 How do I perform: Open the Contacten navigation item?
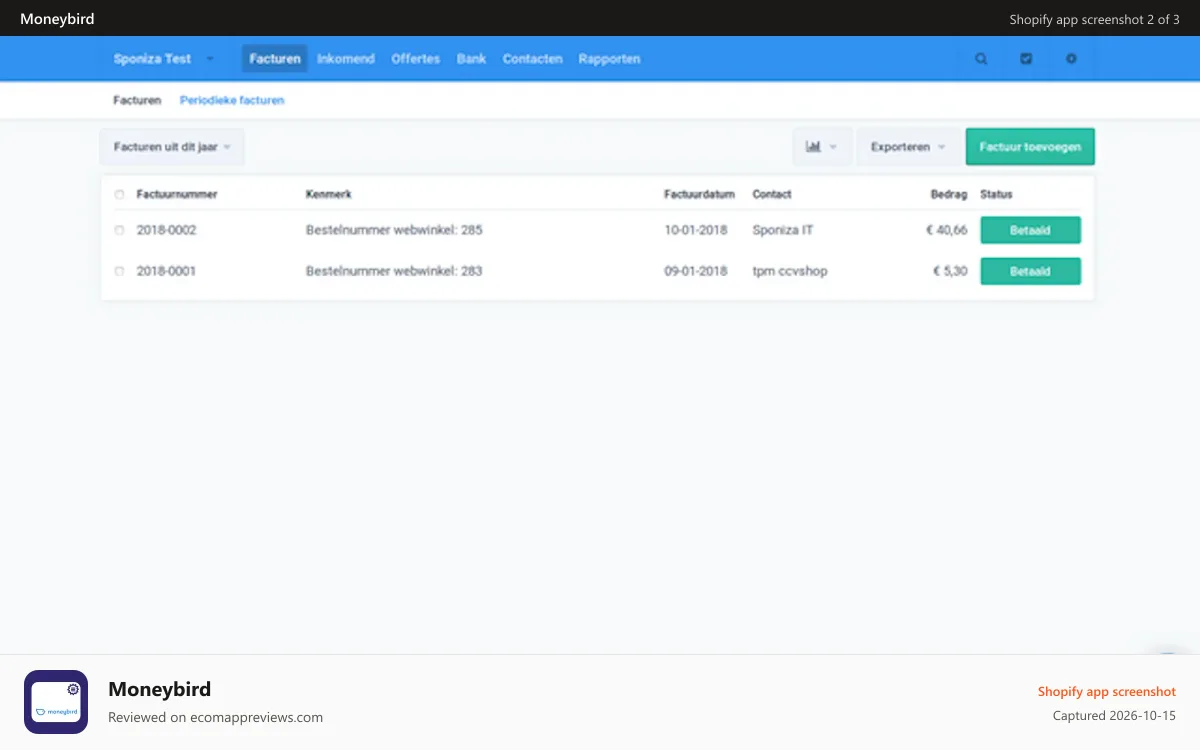[x=532, y=59]
